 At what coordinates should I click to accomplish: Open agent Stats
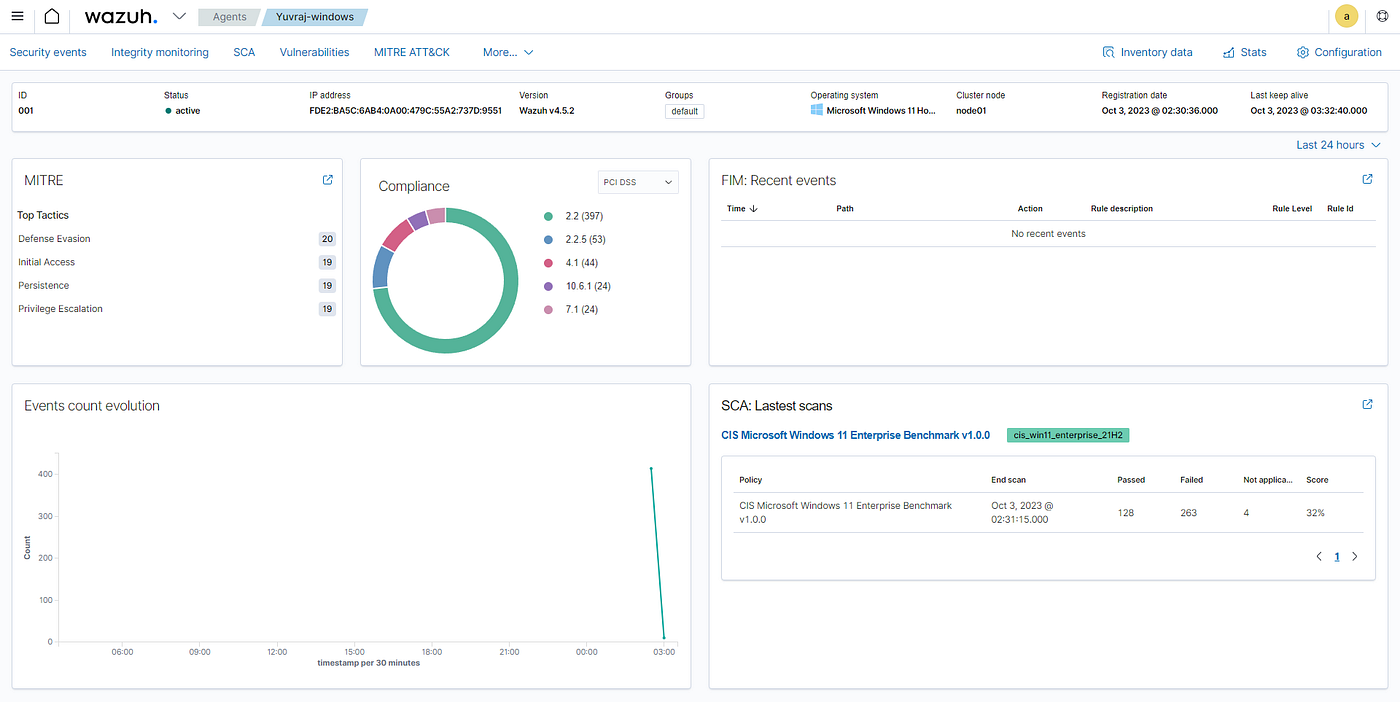tap(1244, 52)
